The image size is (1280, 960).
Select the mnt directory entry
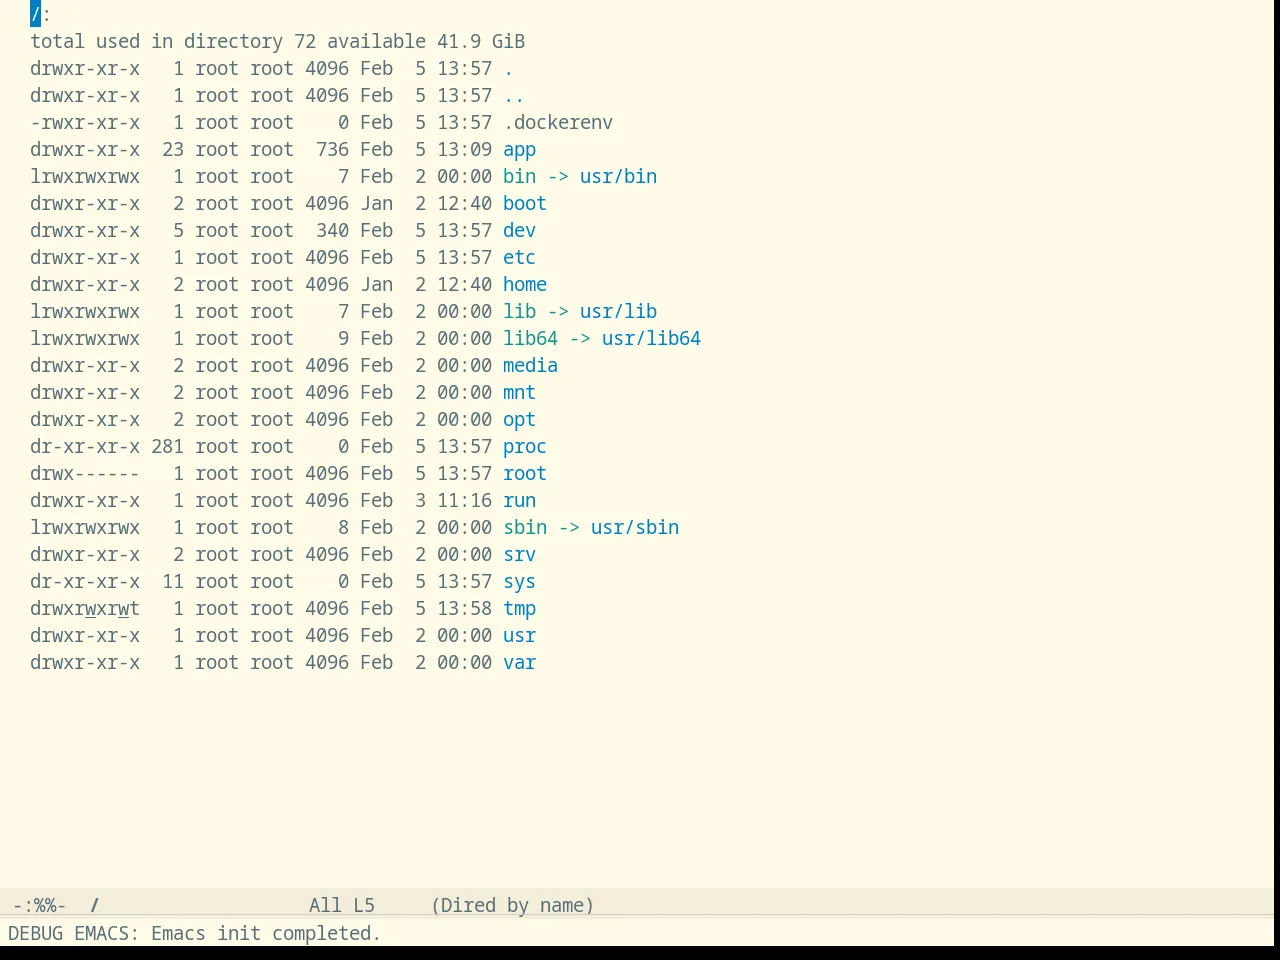coord(519,393)
